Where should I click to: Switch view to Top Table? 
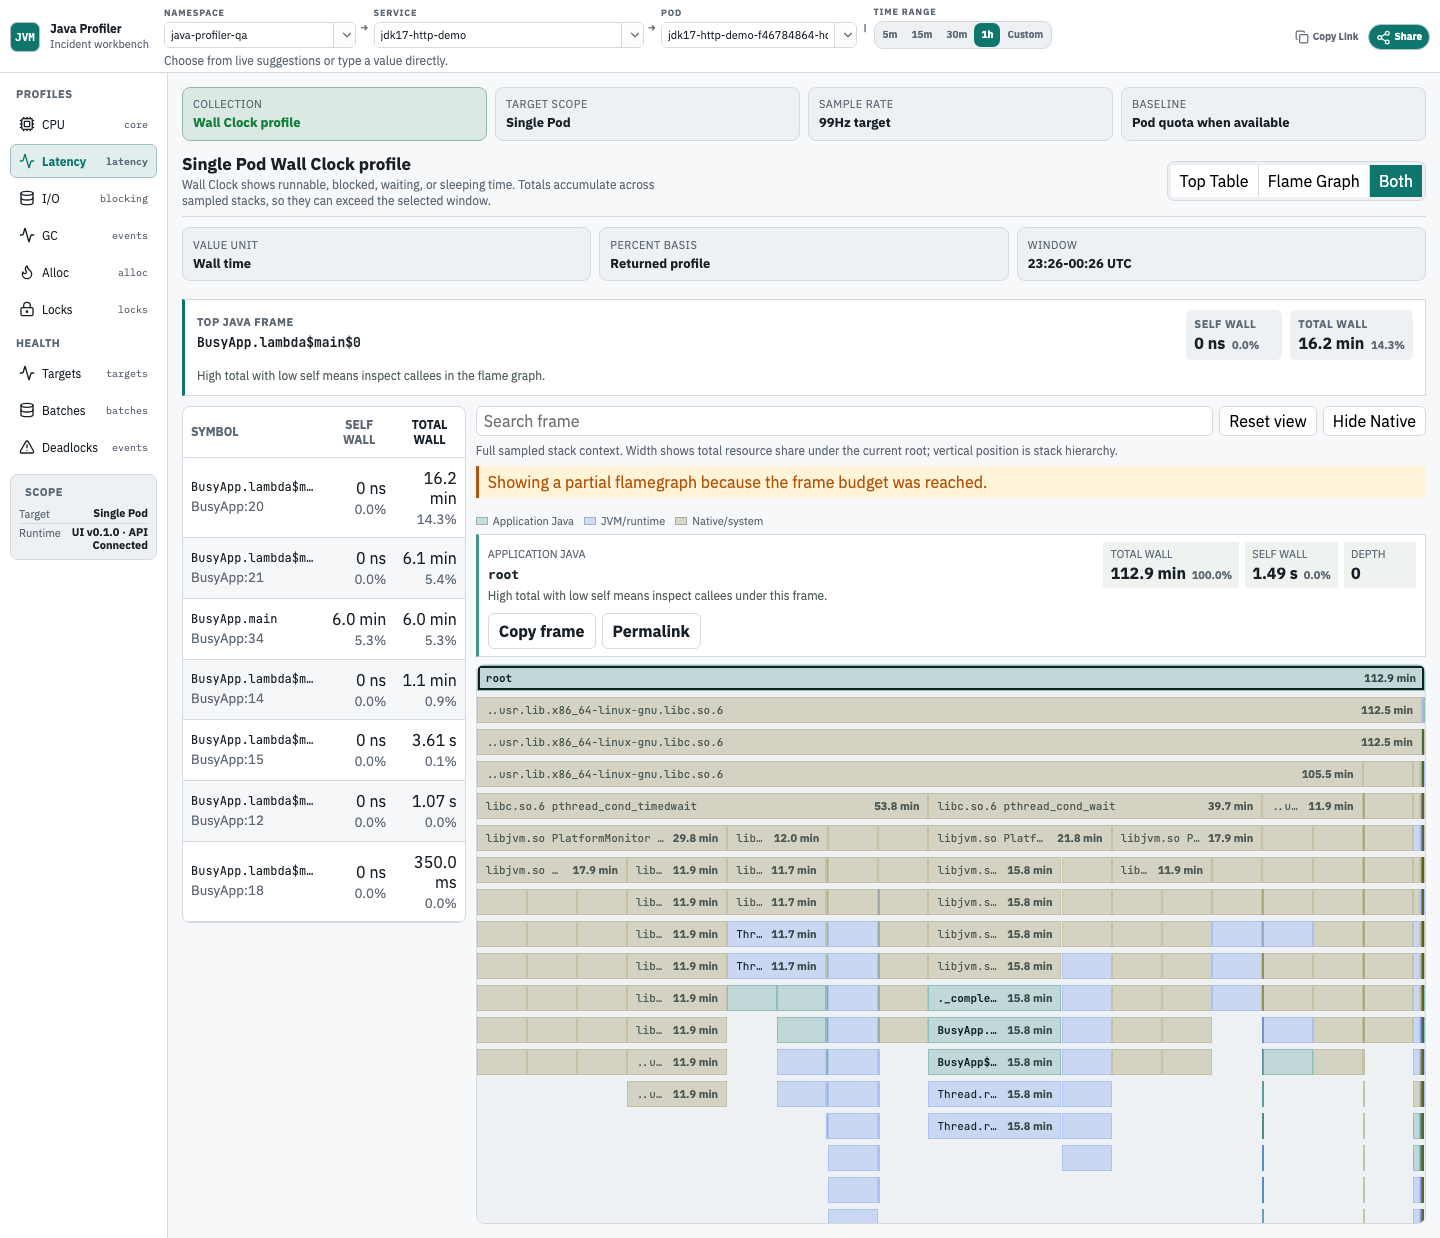point(1213,181)
